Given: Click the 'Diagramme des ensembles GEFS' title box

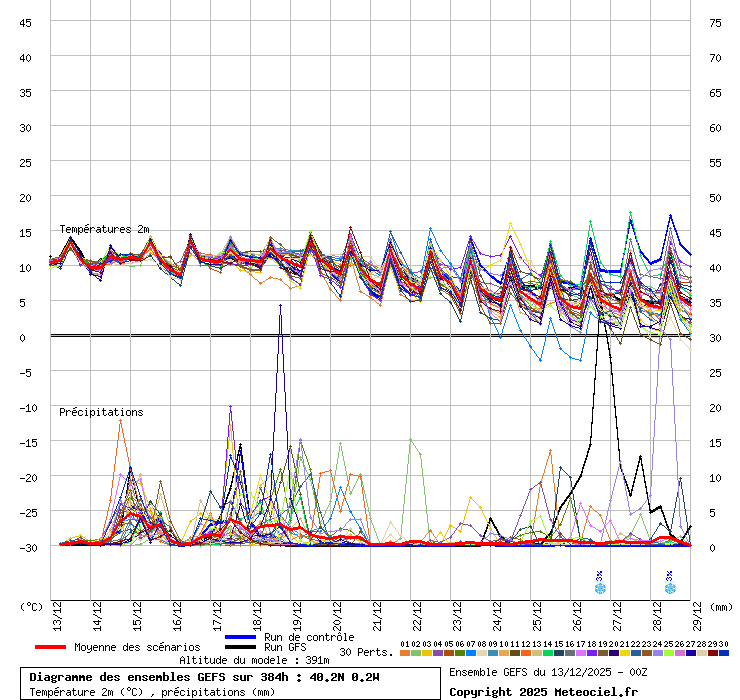Looking at the screenshot, I should pos(231,684).
